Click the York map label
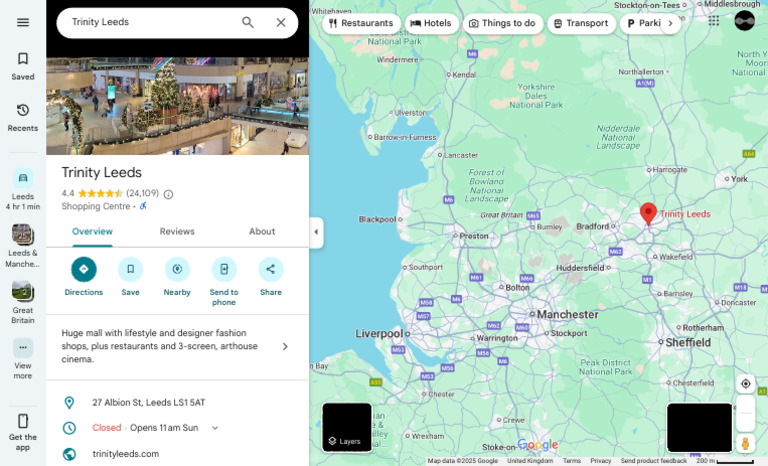This screenshot has width=768, height=466. pyautogui.click(x=739, y=179)
